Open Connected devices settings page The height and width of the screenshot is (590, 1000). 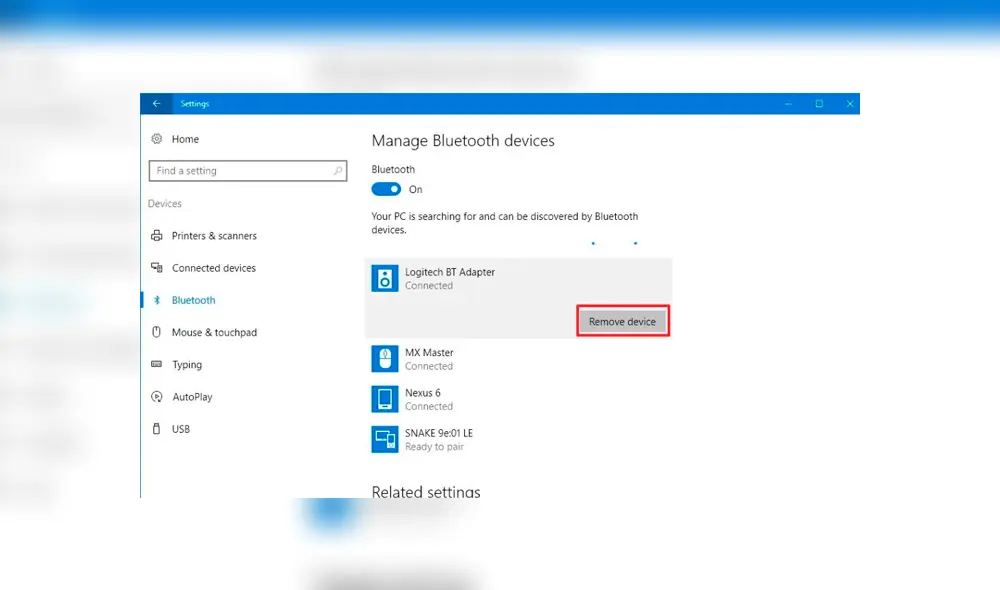point(213,268)
